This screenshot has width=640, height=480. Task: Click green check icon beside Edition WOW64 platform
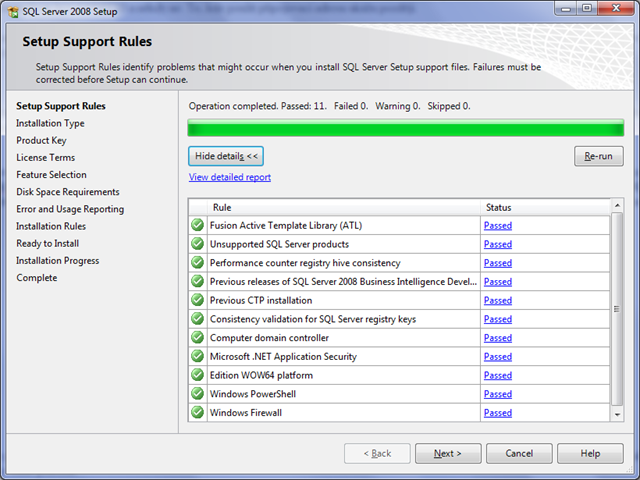click(x=197, y=375)
